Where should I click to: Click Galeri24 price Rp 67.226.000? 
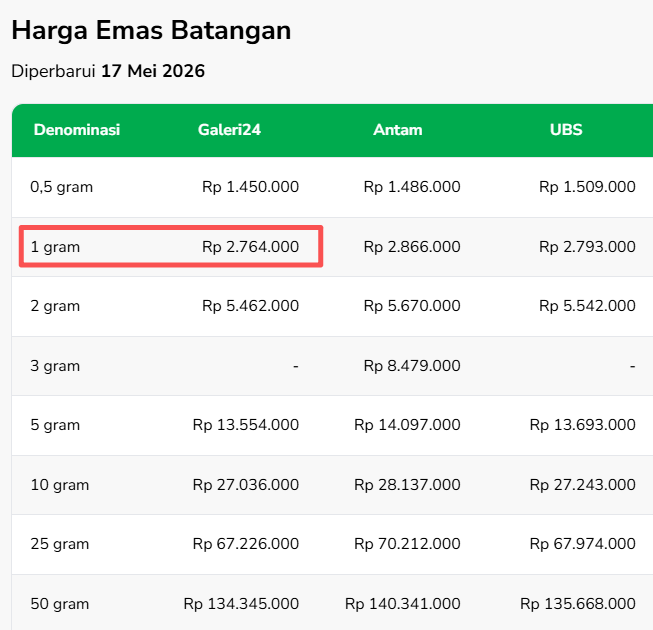[x=246, y=544]
